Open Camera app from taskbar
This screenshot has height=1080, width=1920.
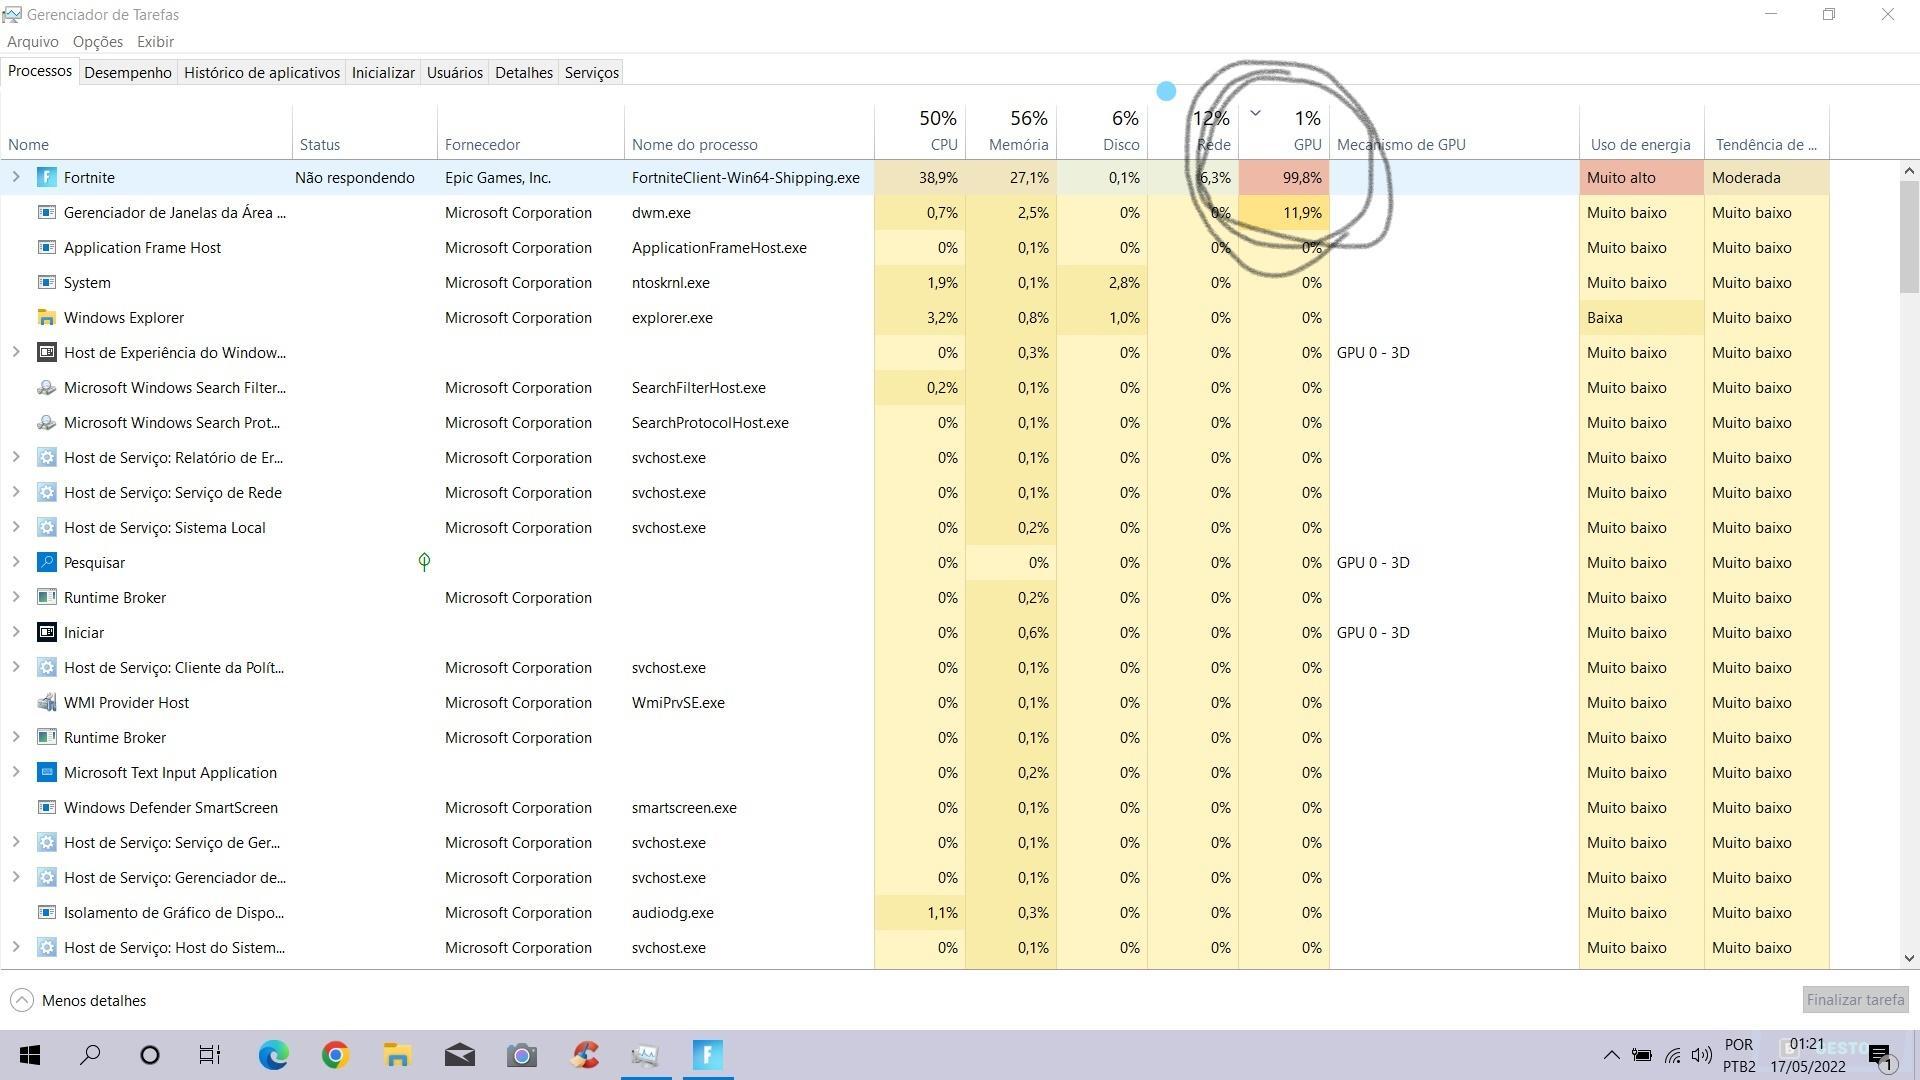(x=522, y=1055)
